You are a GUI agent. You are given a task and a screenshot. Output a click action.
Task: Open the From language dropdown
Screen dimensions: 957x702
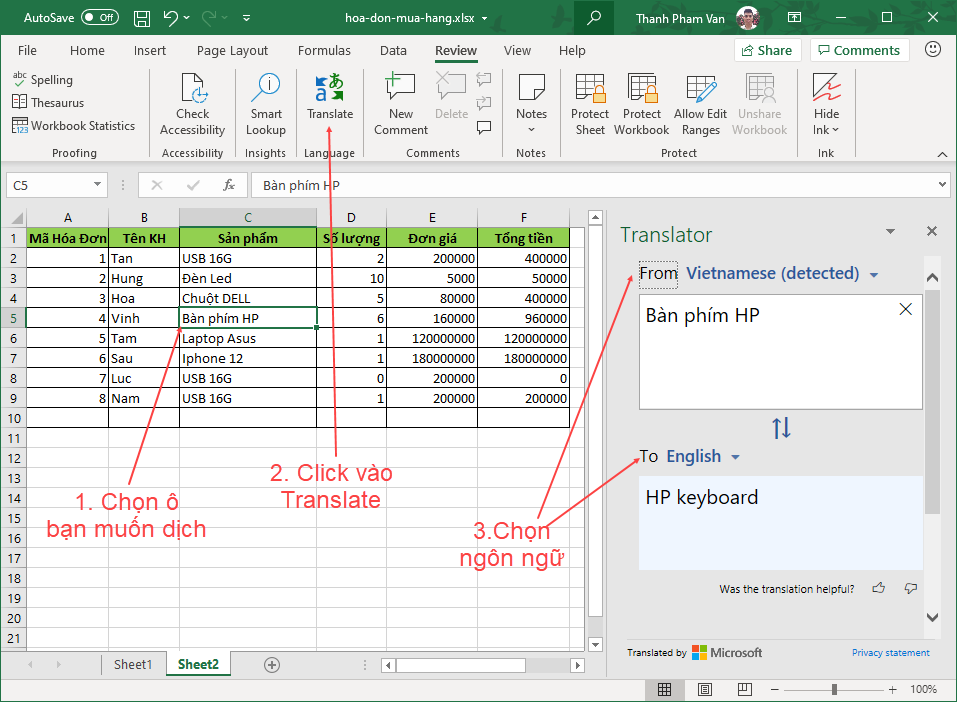(874, 275)
